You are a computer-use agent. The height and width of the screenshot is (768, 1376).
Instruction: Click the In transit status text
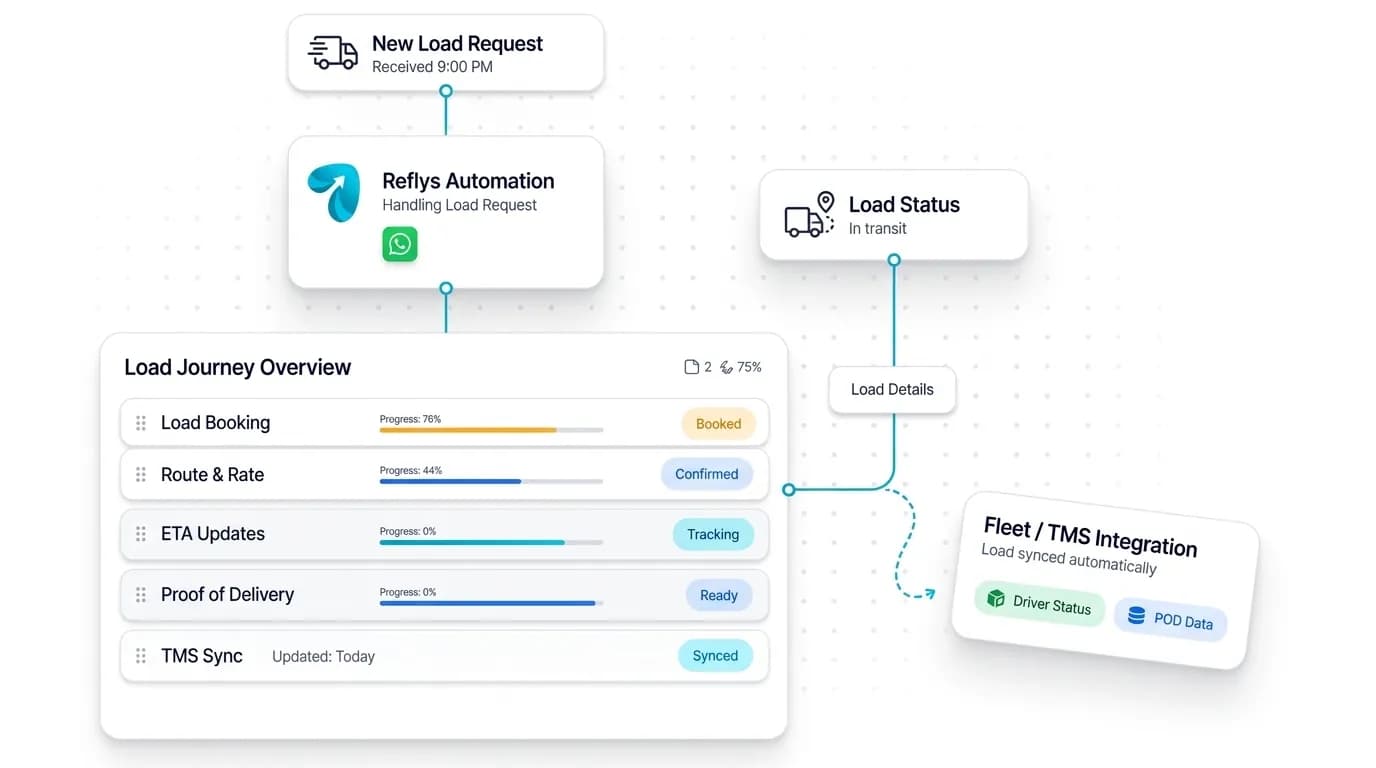pyautogui.click(x=877, y=229)
